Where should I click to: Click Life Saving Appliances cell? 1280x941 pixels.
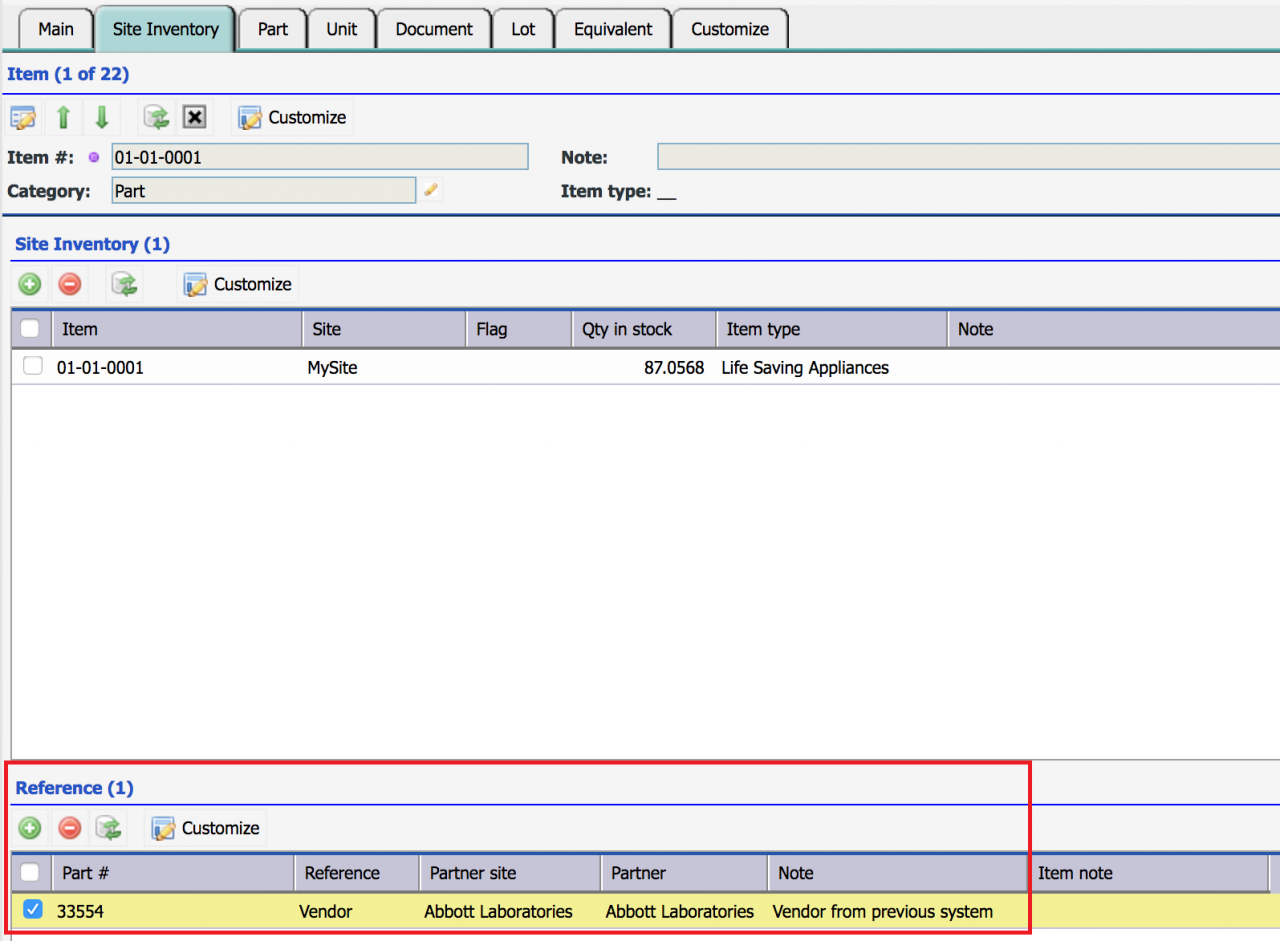[x=805, y=368]
